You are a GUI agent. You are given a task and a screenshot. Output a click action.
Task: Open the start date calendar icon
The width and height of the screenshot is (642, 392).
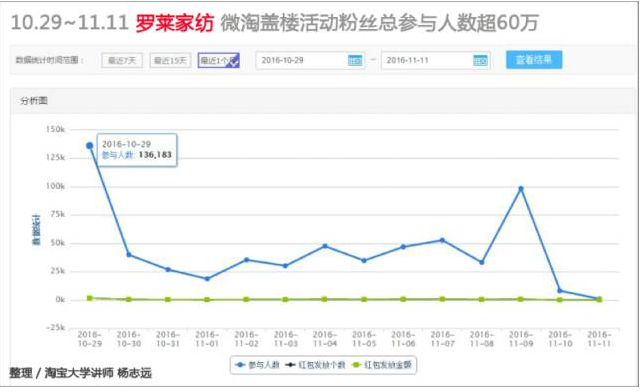[x=355, y=61]
